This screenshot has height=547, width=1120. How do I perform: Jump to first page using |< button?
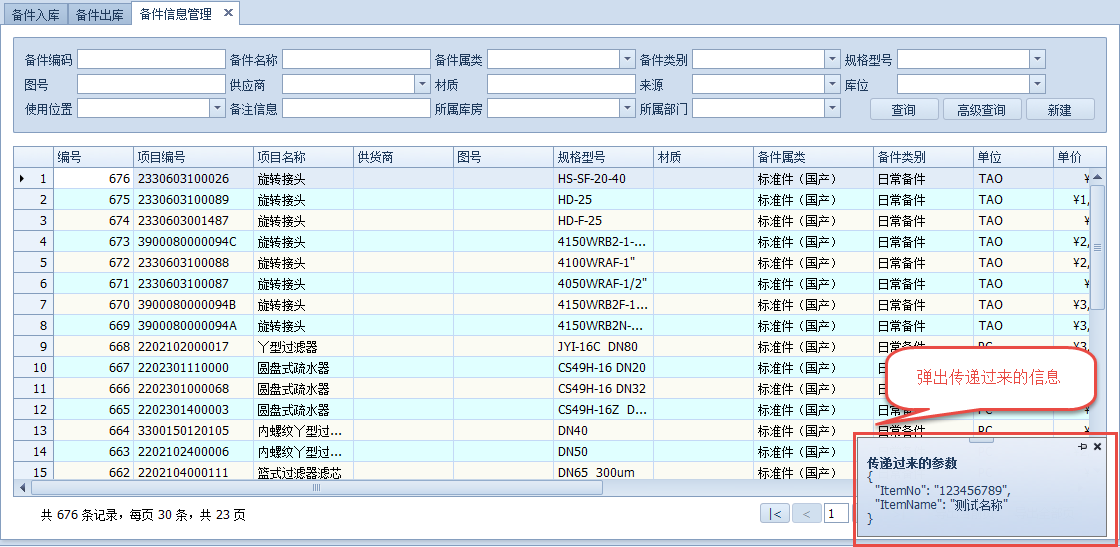pyautogui.click(x=775, y=513)
